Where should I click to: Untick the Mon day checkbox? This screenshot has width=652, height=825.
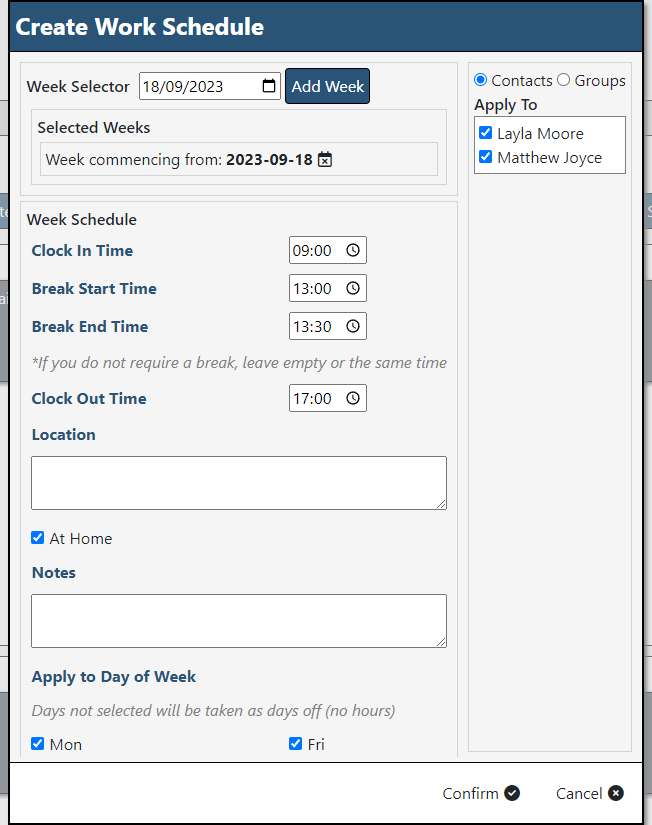[x=37, y=743]
